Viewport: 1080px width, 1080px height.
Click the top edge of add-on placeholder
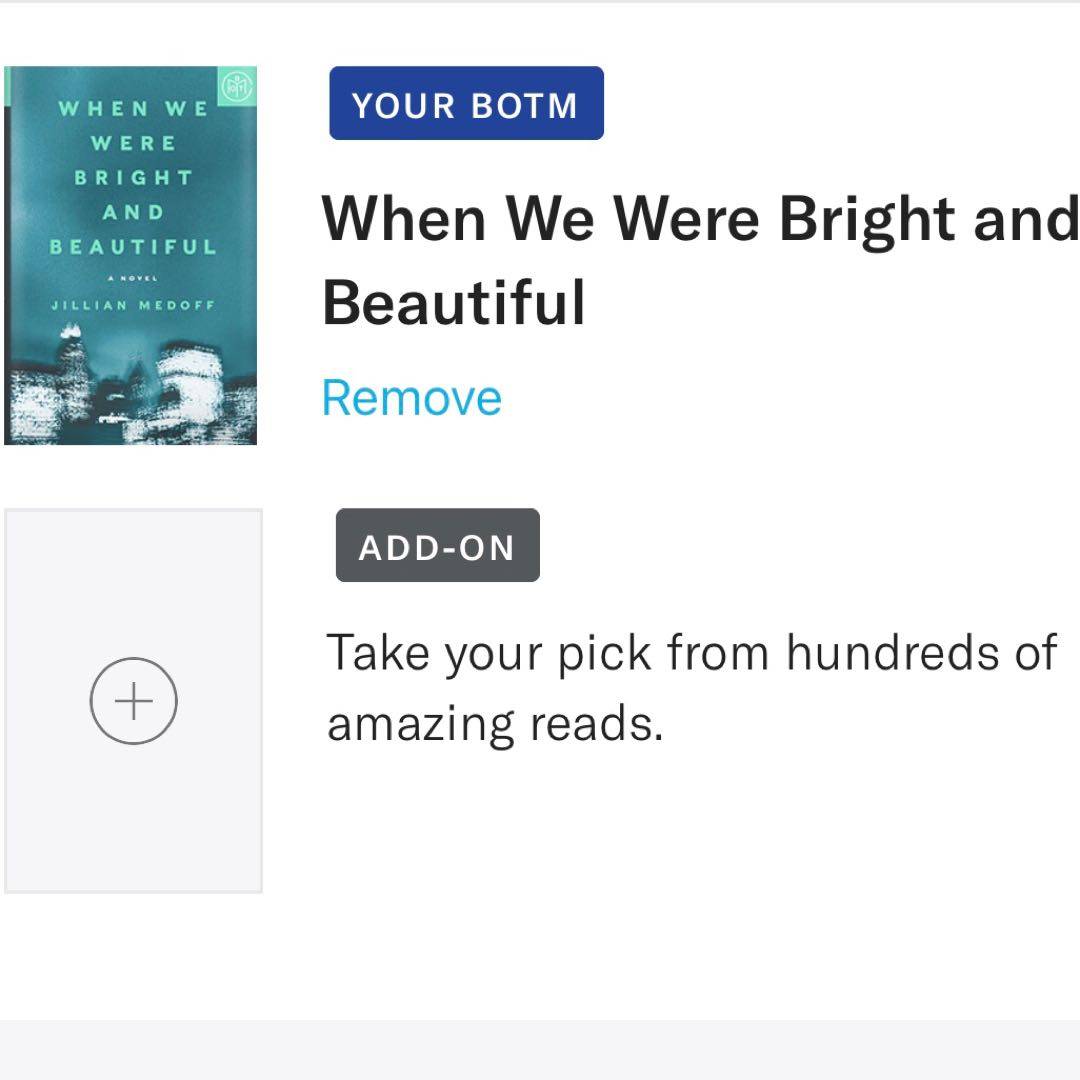coord(133,511)
